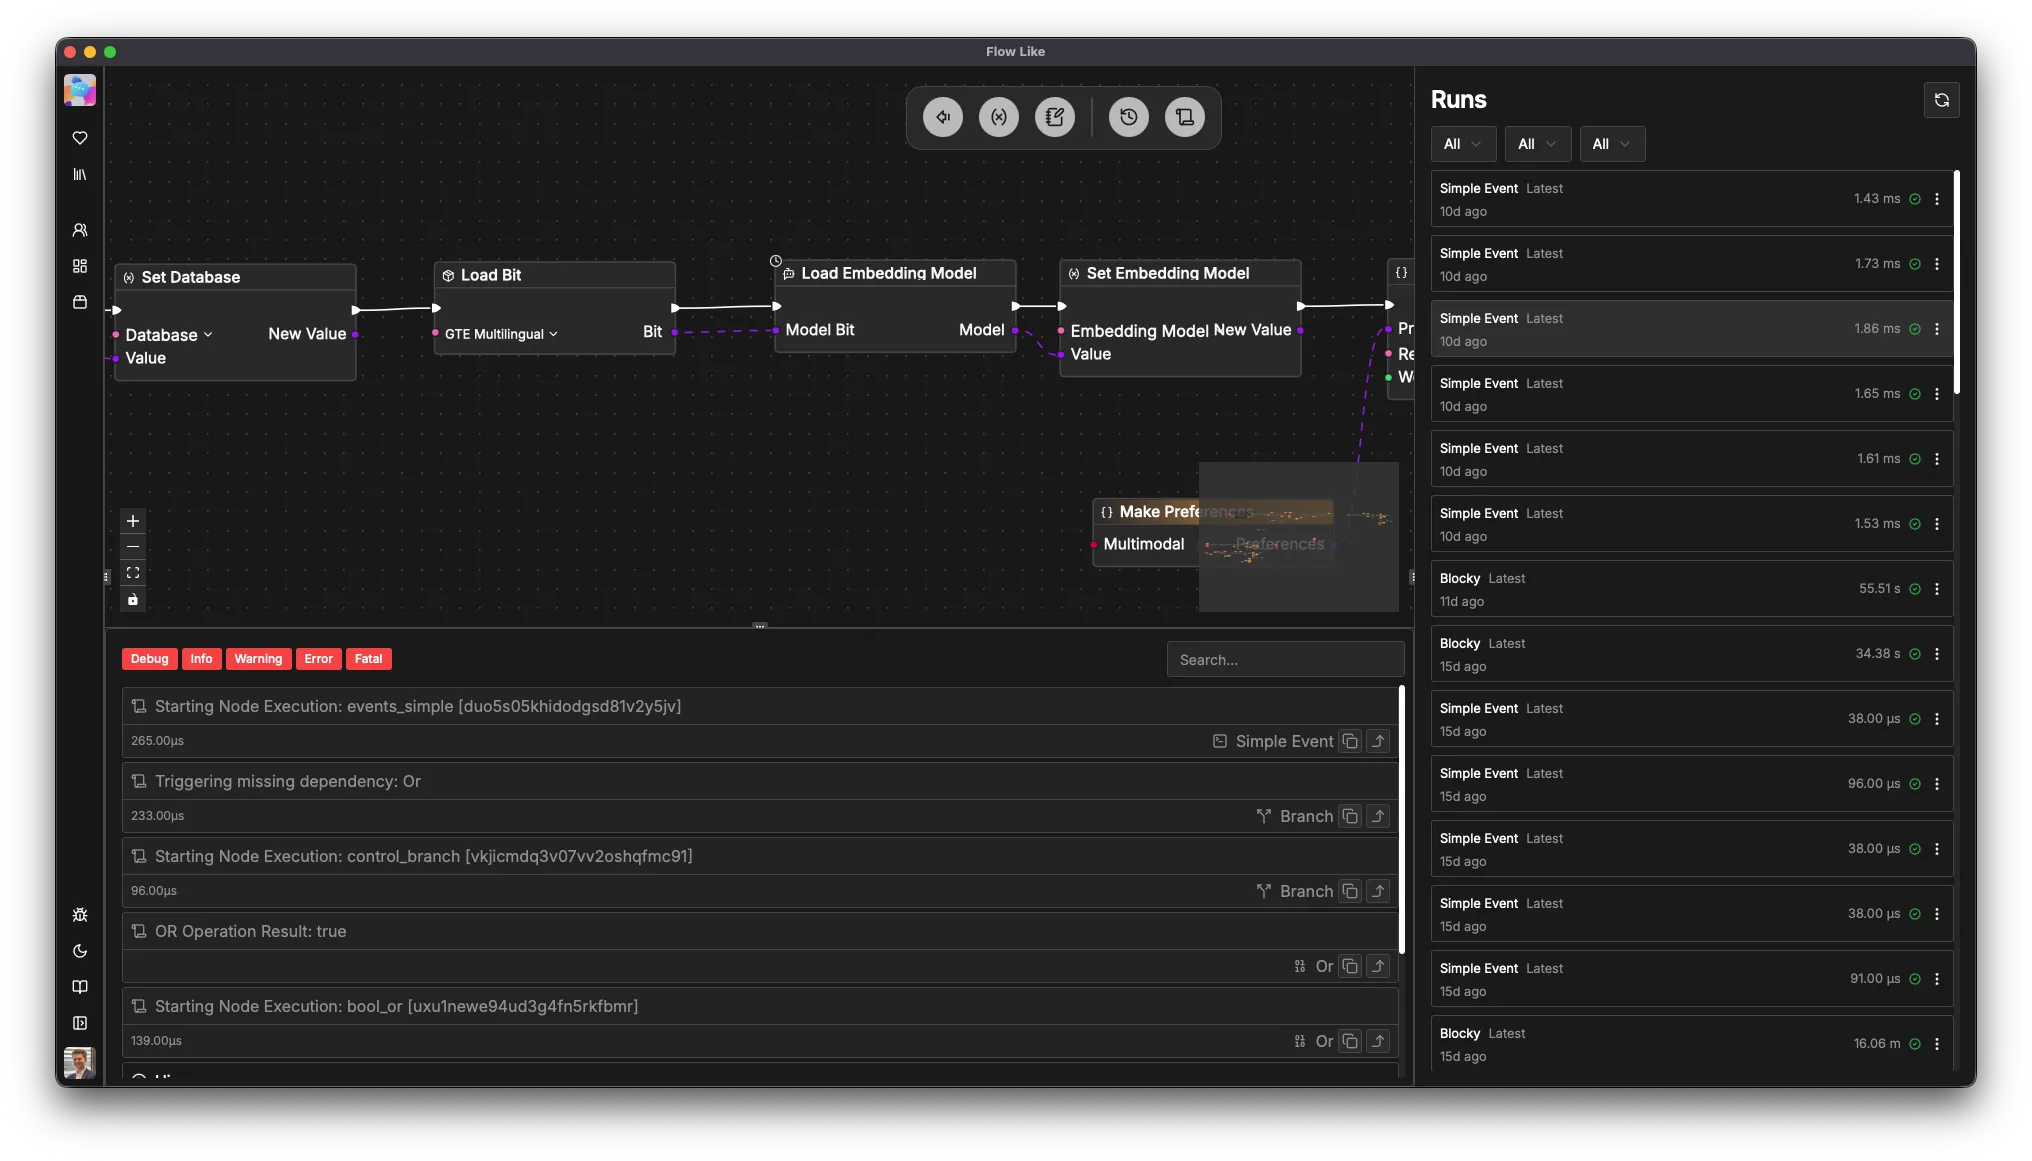Click the fit-to-view button on the canvas
2032x1161 pixels.
133,573
